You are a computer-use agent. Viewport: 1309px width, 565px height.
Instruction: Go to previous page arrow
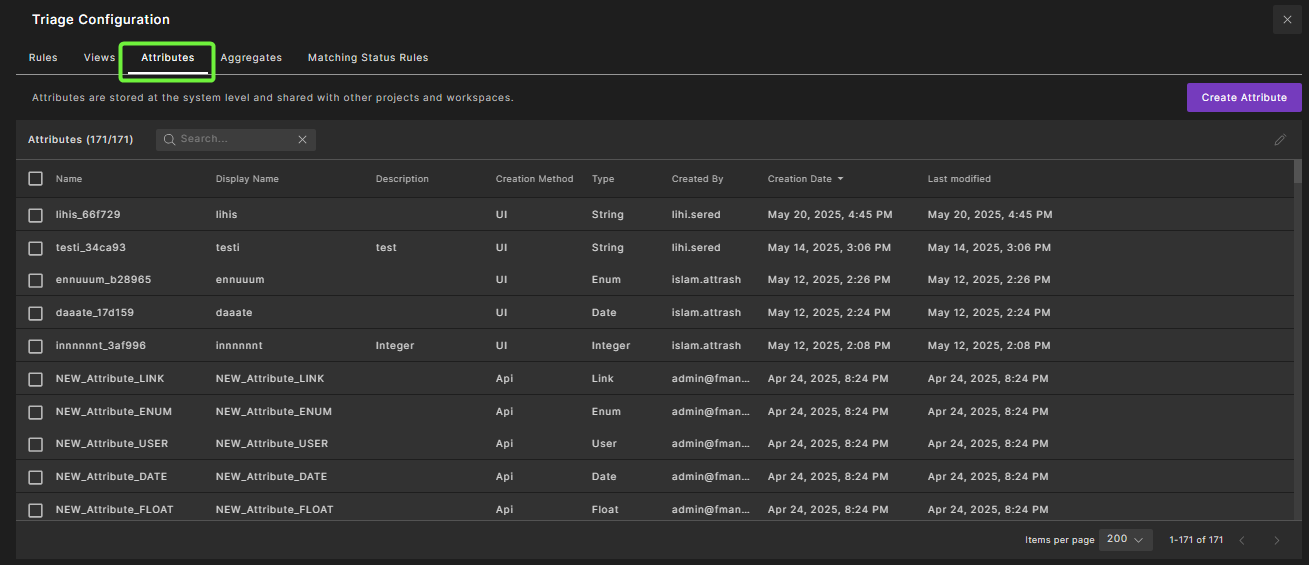pos(1242,540)
